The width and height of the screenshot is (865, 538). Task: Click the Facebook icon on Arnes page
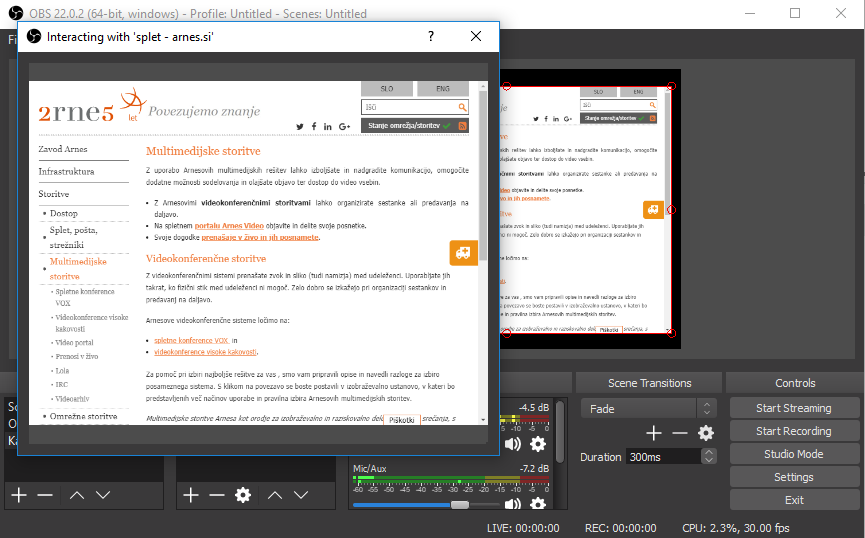314,126
